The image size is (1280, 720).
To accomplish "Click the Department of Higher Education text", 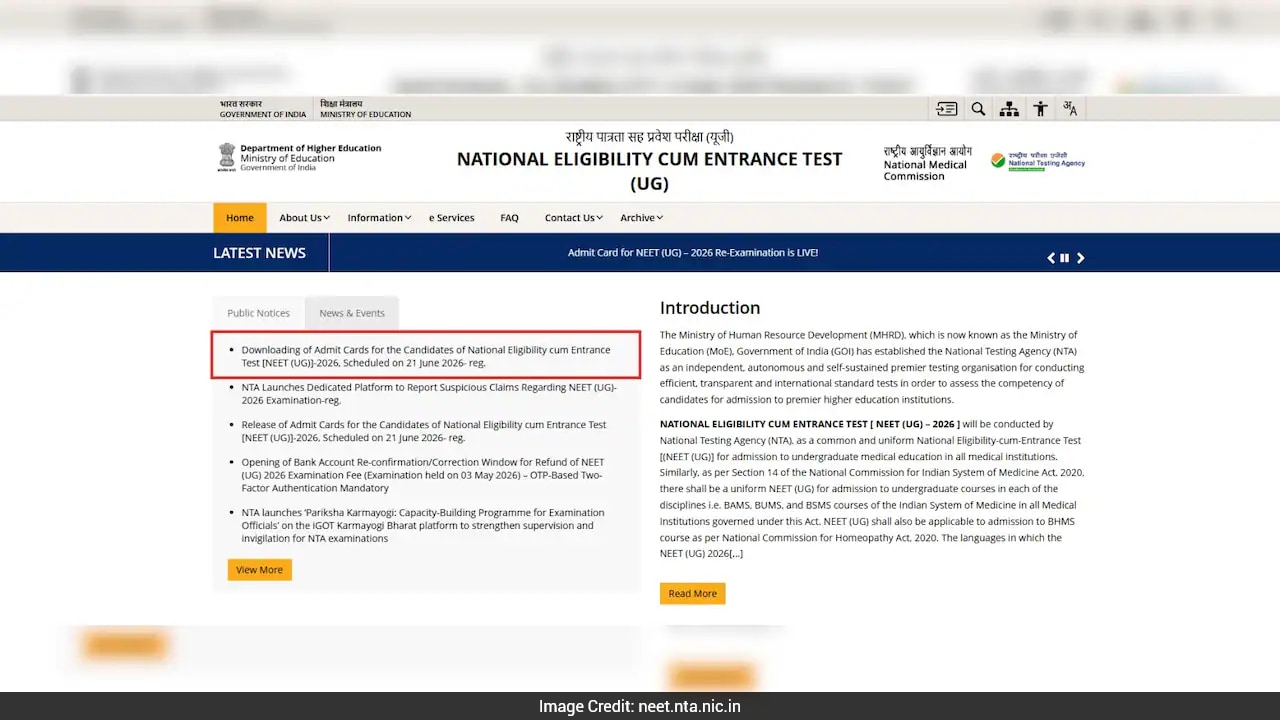I will pyautogui.click(x=311, y=148).
